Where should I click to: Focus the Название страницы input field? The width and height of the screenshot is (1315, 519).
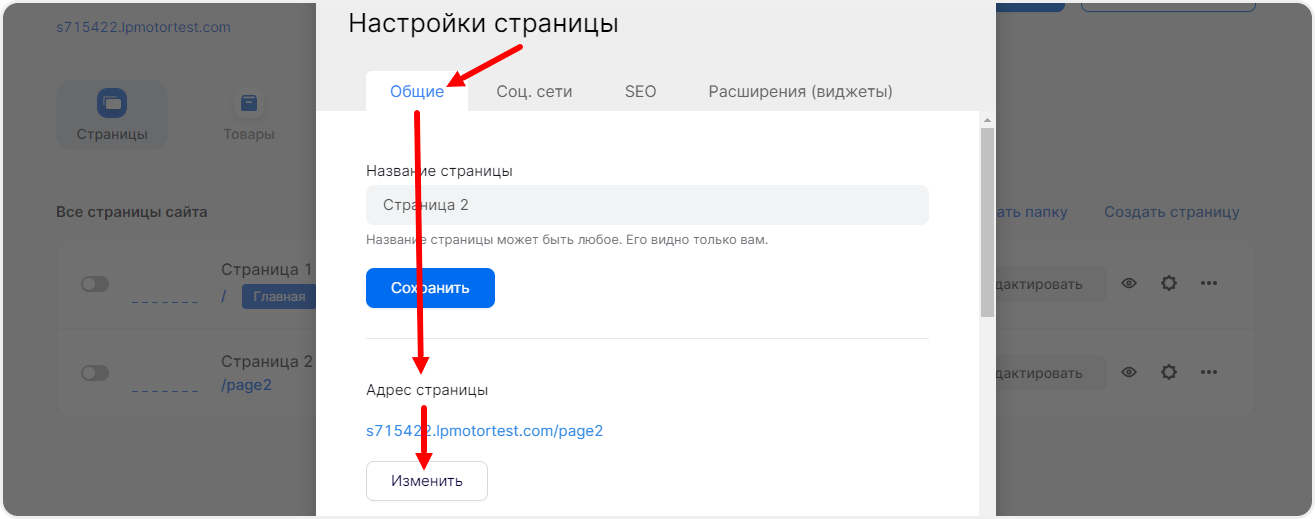(647, 205)
